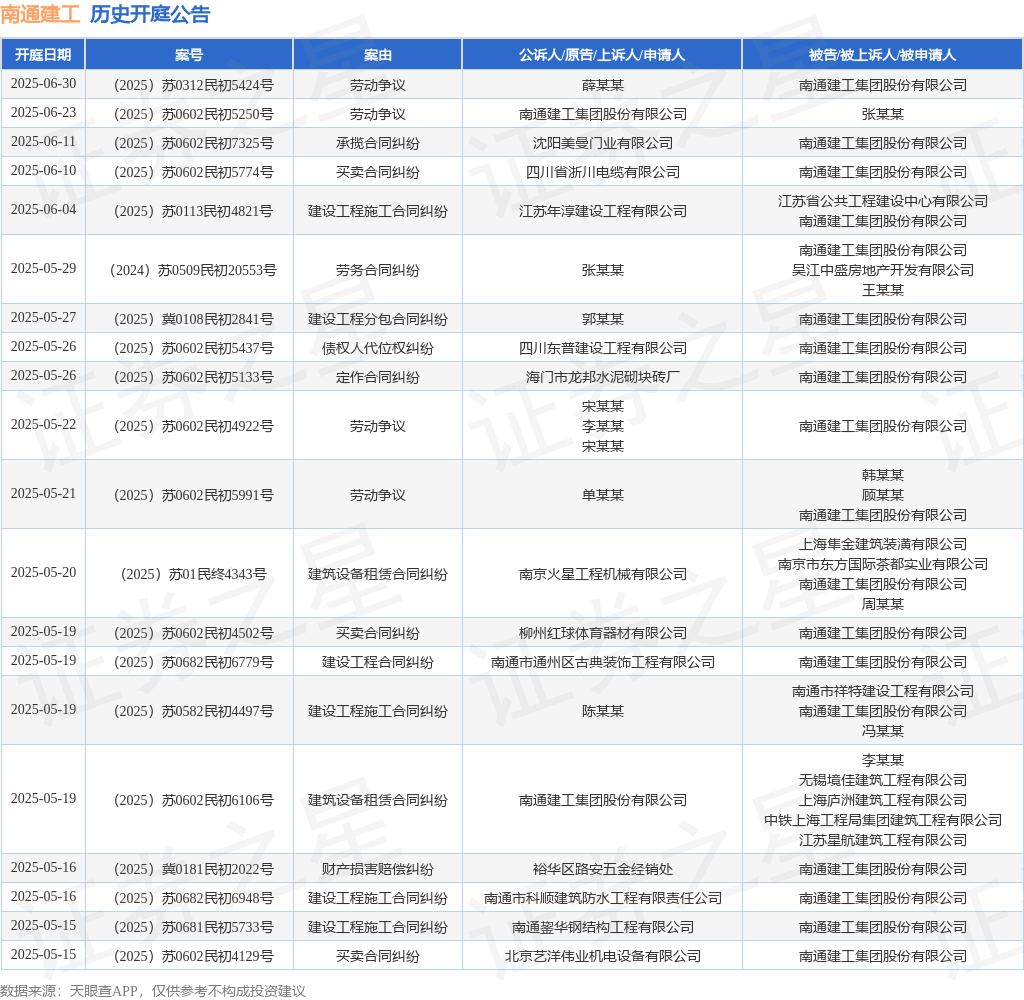Click plaintiff 沈阳美曼门业有限公司
Screen dimensions: 1024x1000
(x=602, y=143)
